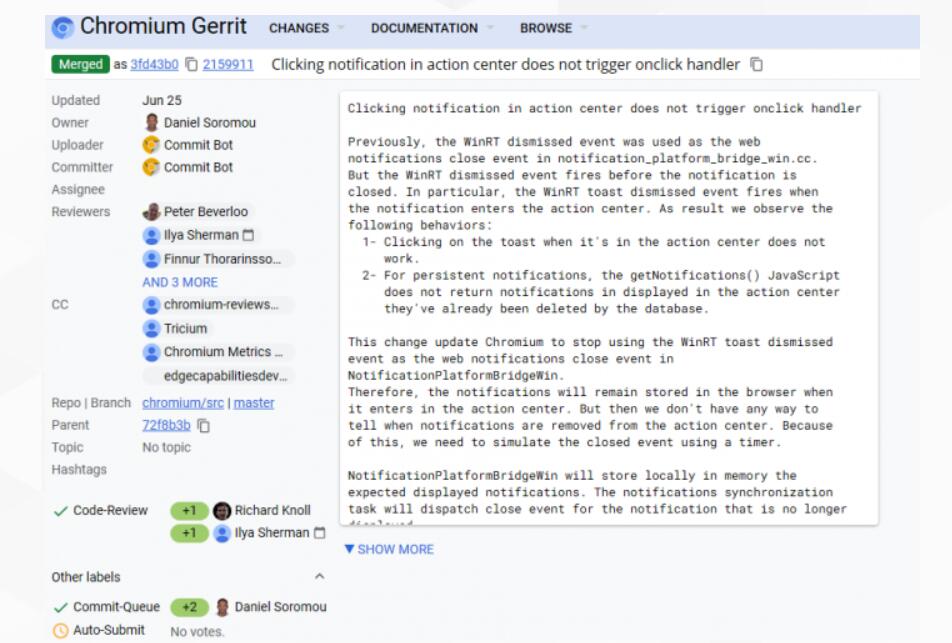Screen dimensions: 952x643
Task: Copy the commit hash 3fd43b0
Action: (x=191, y=64)
